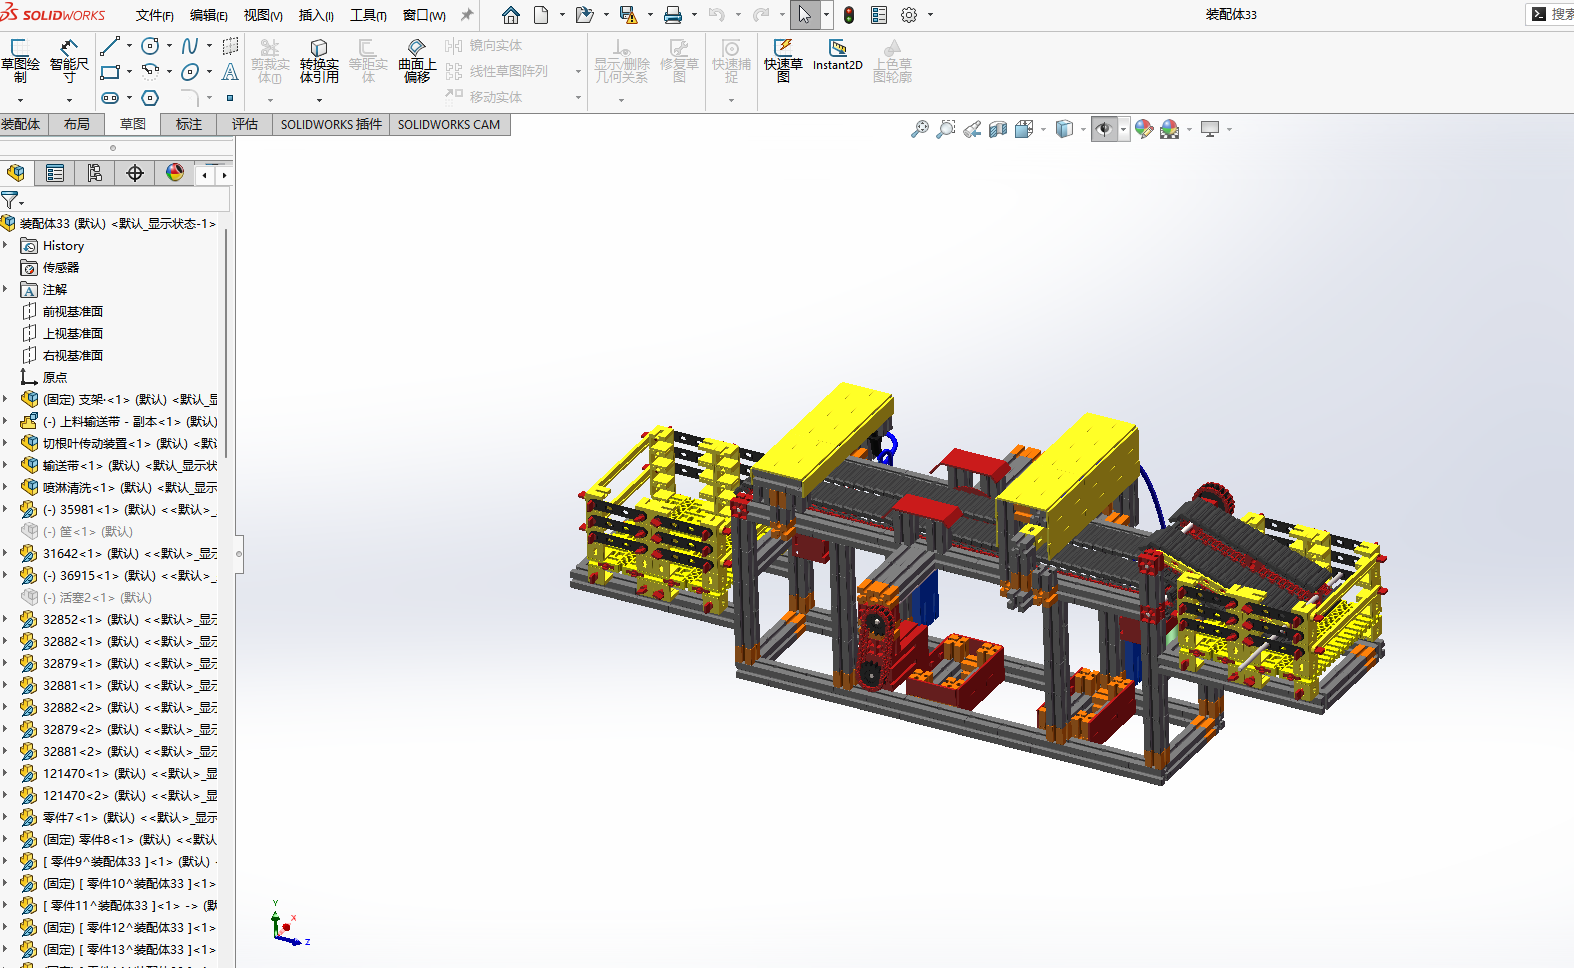Click the Home icon in the top toolbar
The width and height of the screenshot is (1574, 968).
click(x=510, y=15)
